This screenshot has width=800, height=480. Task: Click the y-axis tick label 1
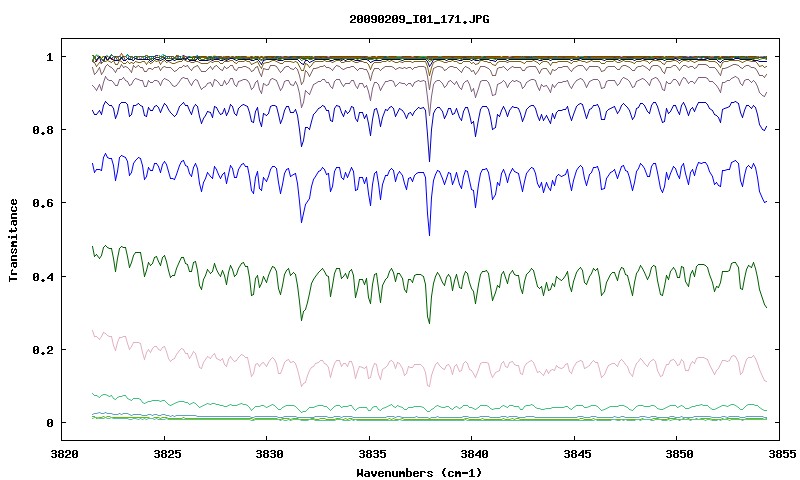tap(49, 57)
